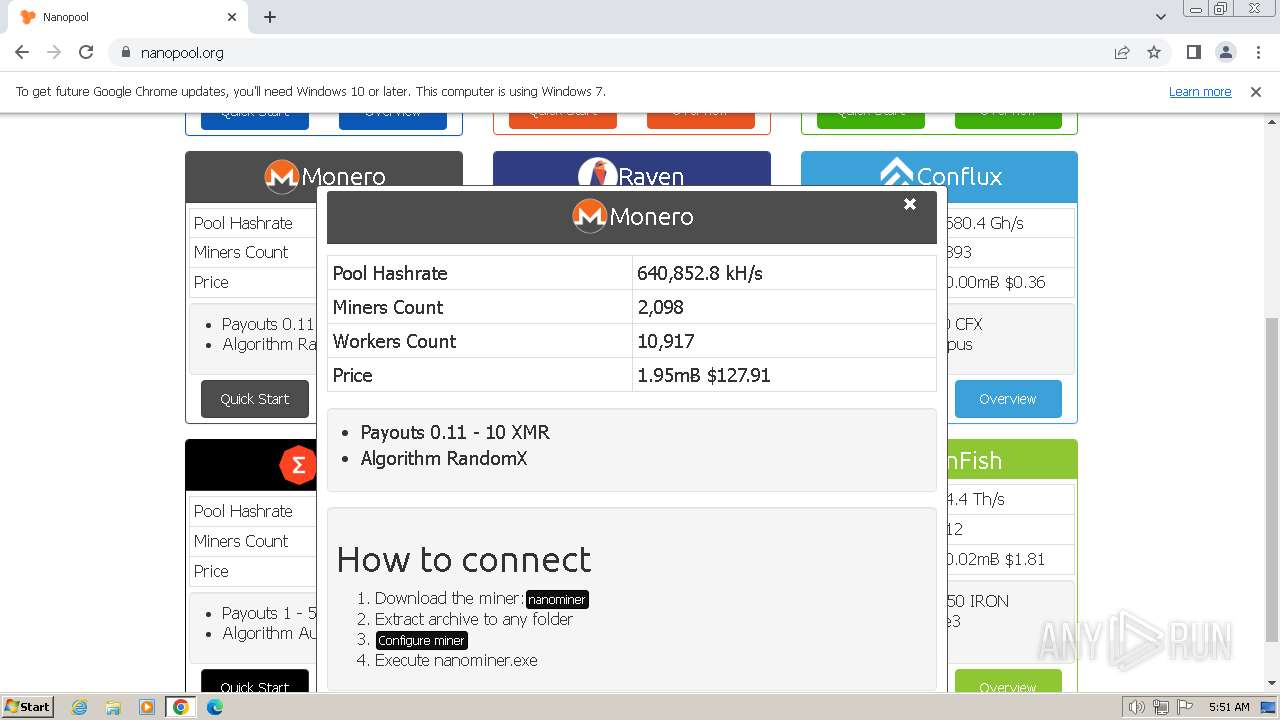The height and width of the screenshot is (720, 1280).
Task: Click Conflux price $0.36 text
Action: click(1026, 282)
